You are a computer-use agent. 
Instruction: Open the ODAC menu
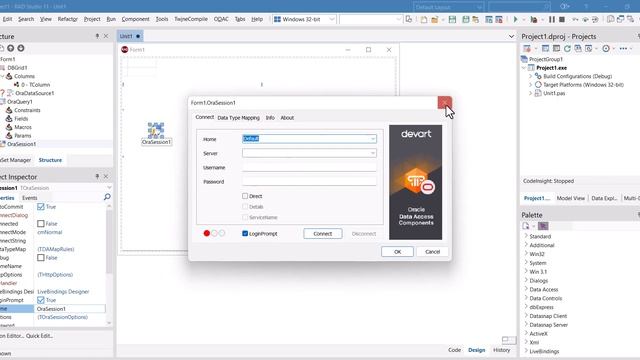[221, 19]
